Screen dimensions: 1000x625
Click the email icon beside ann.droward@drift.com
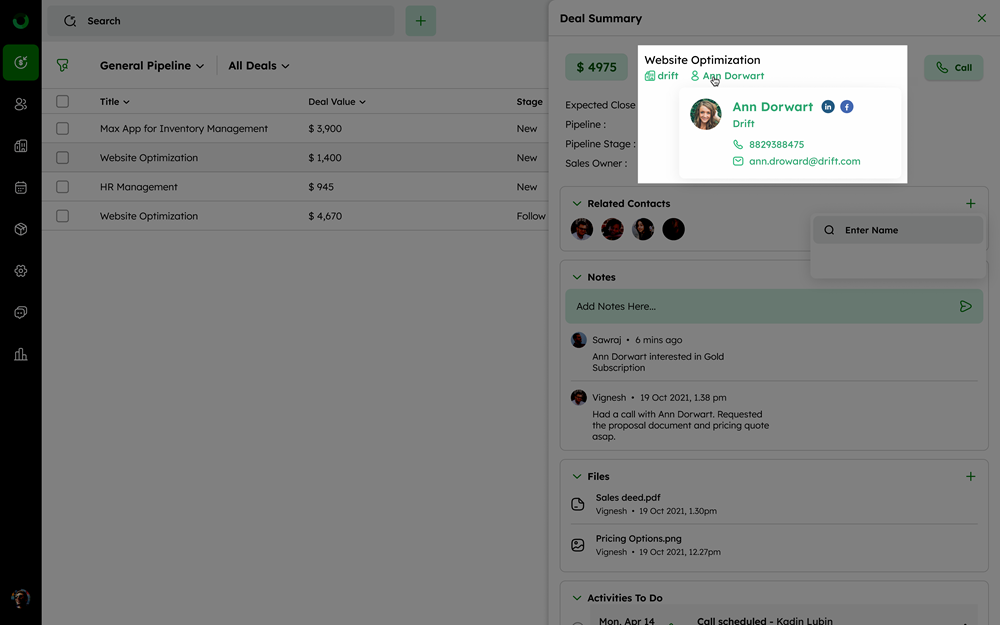point(738,161)
